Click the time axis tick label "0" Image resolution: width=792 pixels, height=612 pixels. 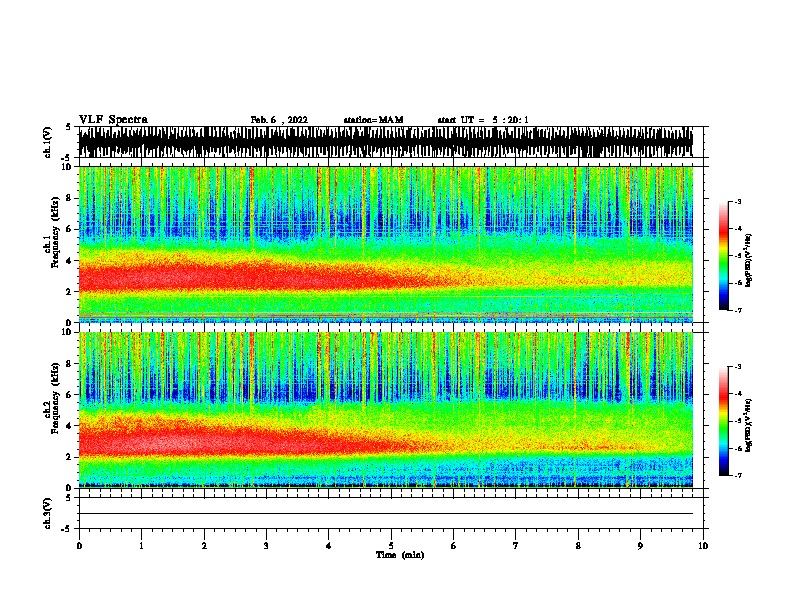pos(79,545)
